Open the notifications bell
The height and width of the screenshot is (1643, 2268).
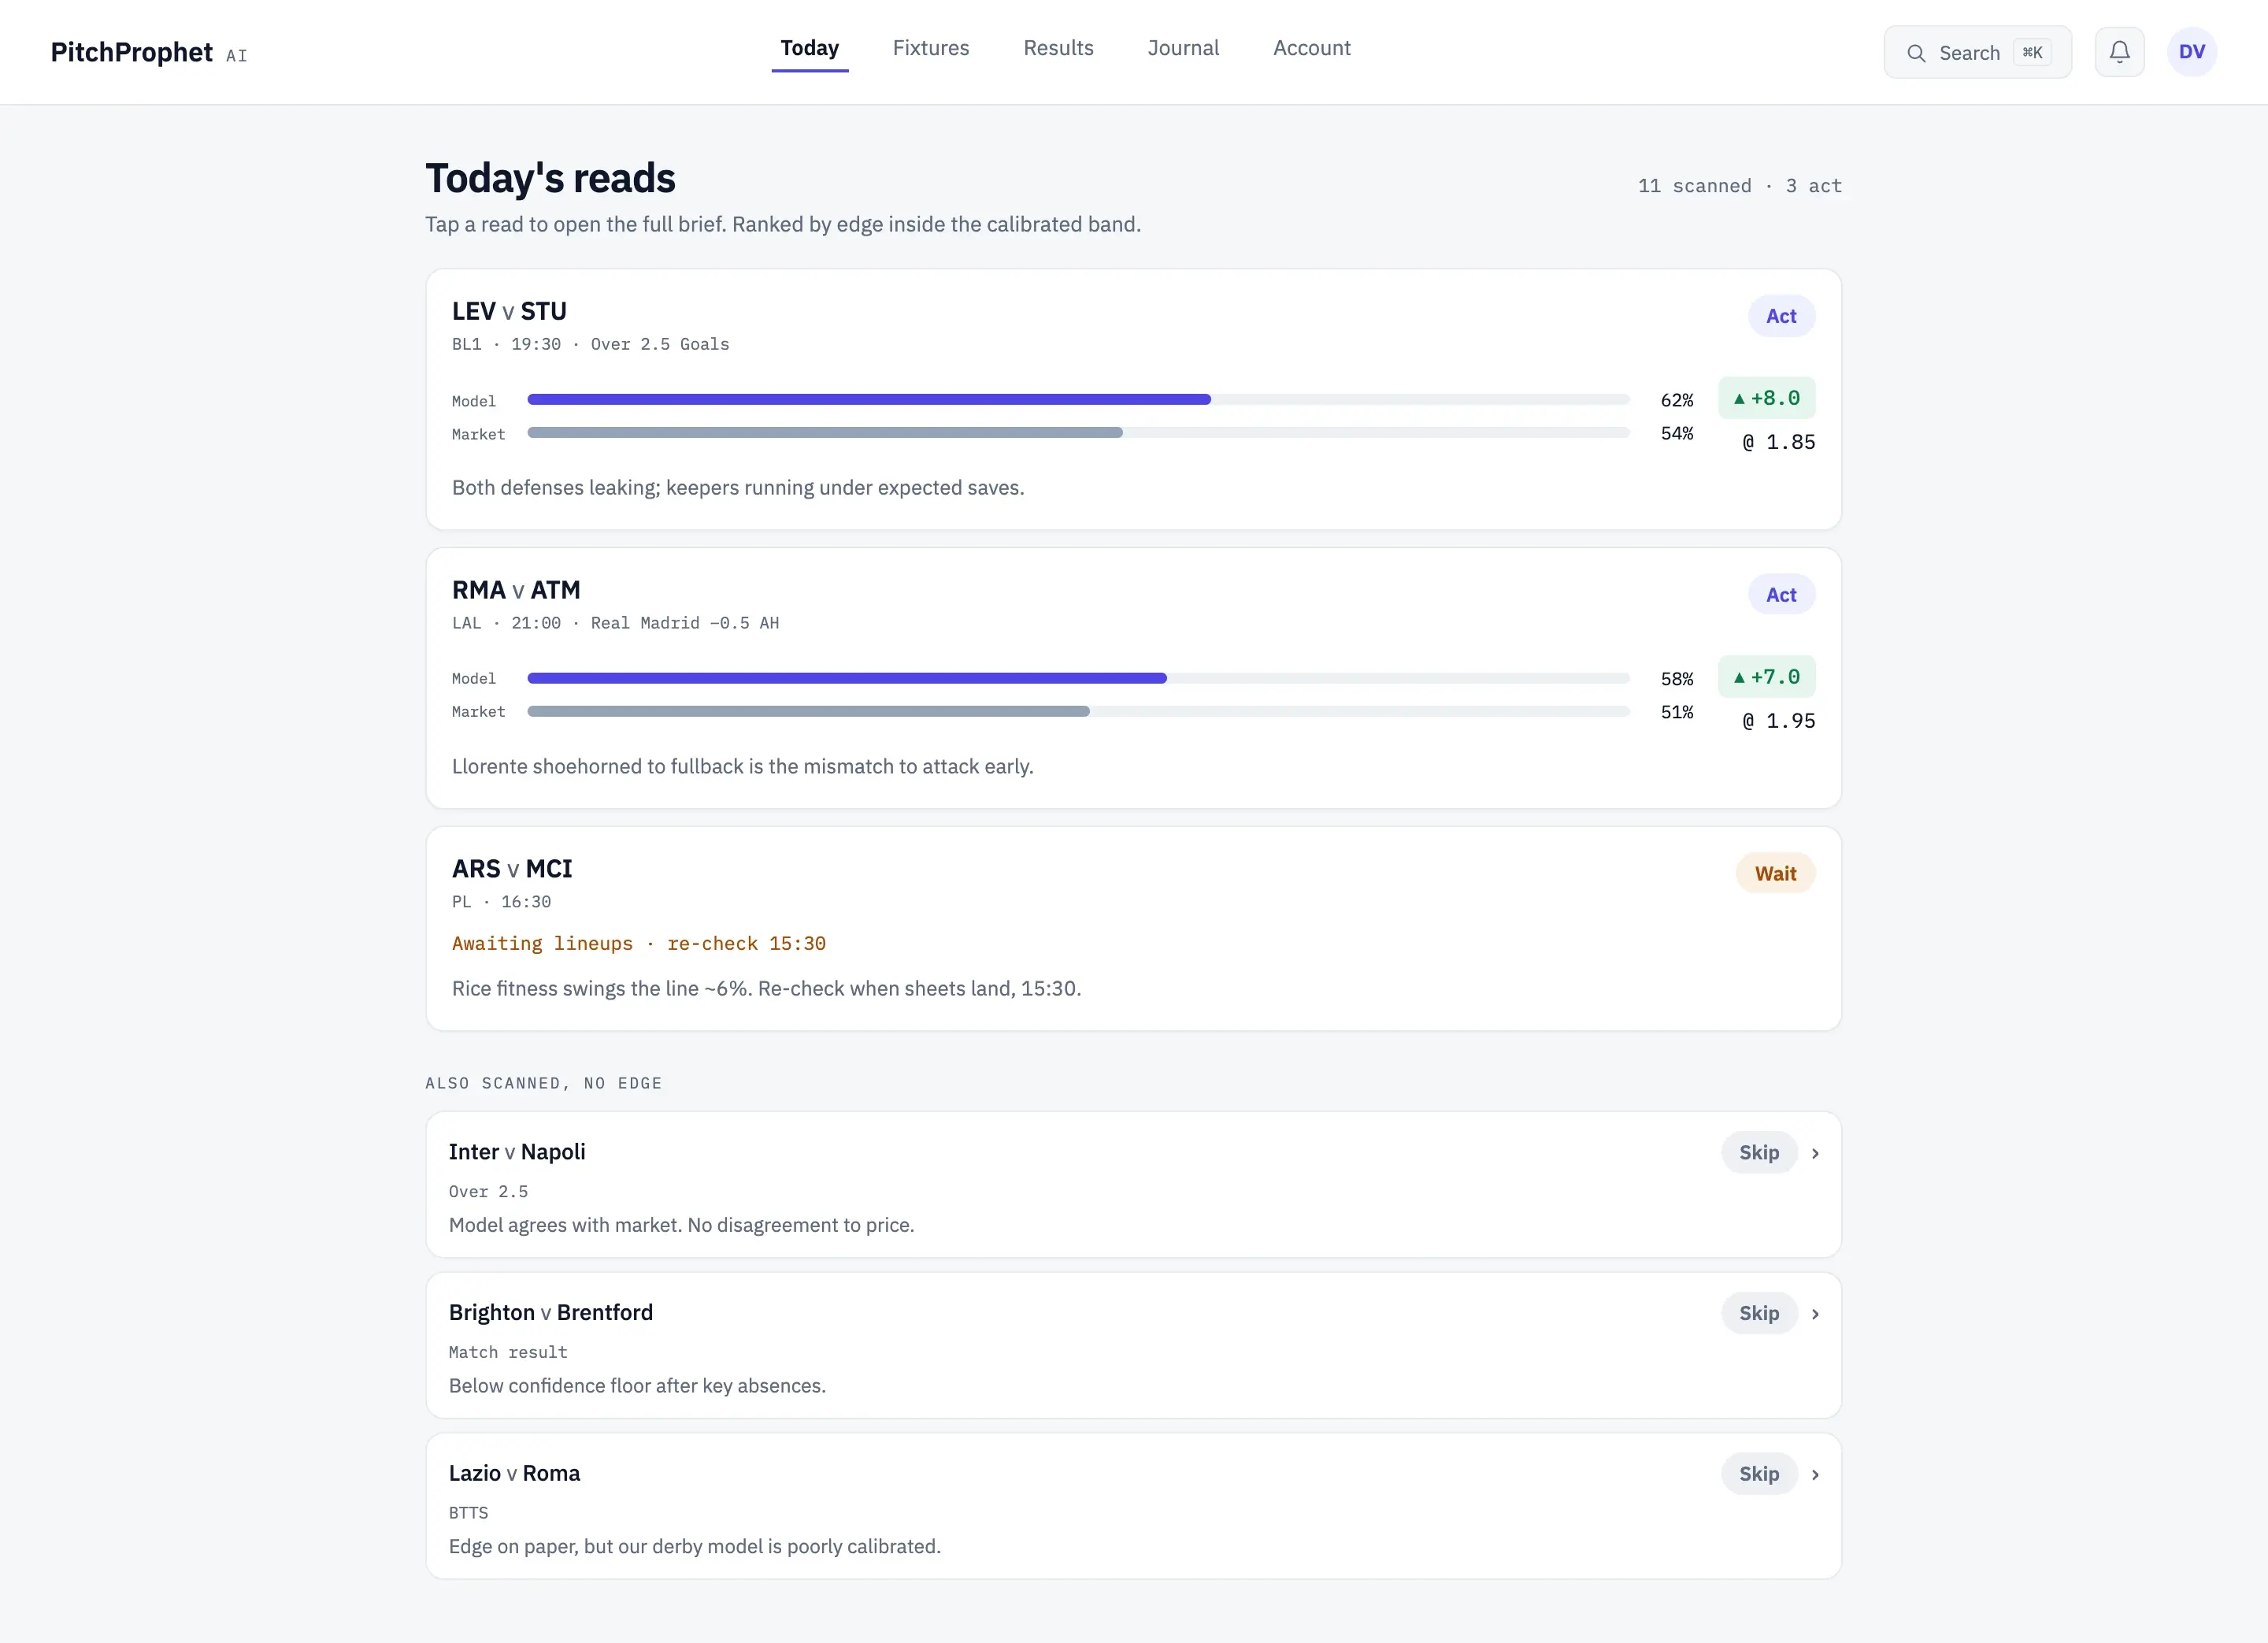pyautogui.click(x=2119, y=52)
